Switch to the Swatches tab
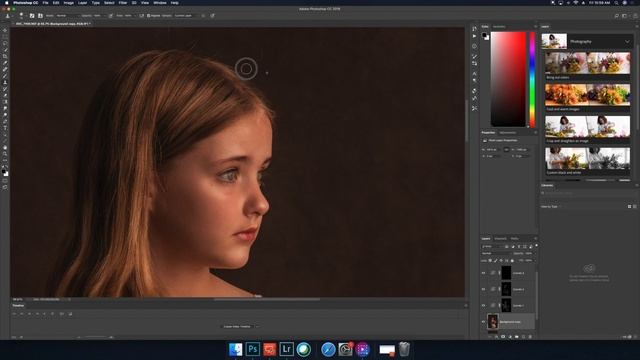The image size is (640, 360). tap(499, 27)
